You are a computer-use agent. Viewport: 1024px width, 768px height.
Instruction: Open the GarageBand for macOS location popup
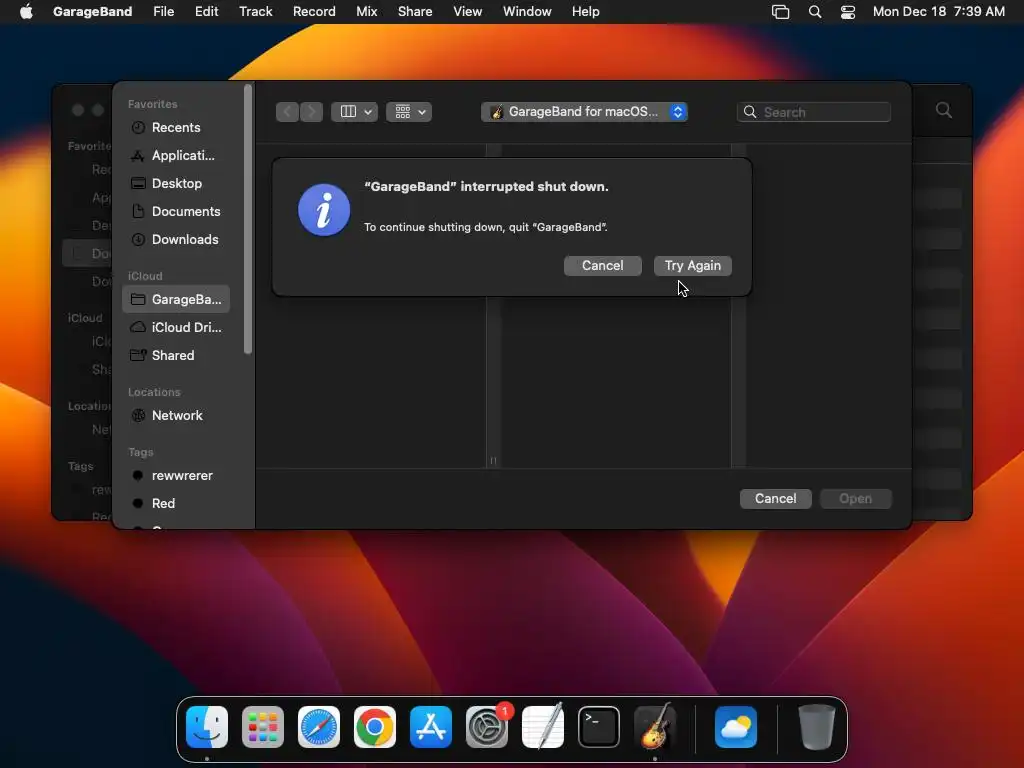(584, 112)
